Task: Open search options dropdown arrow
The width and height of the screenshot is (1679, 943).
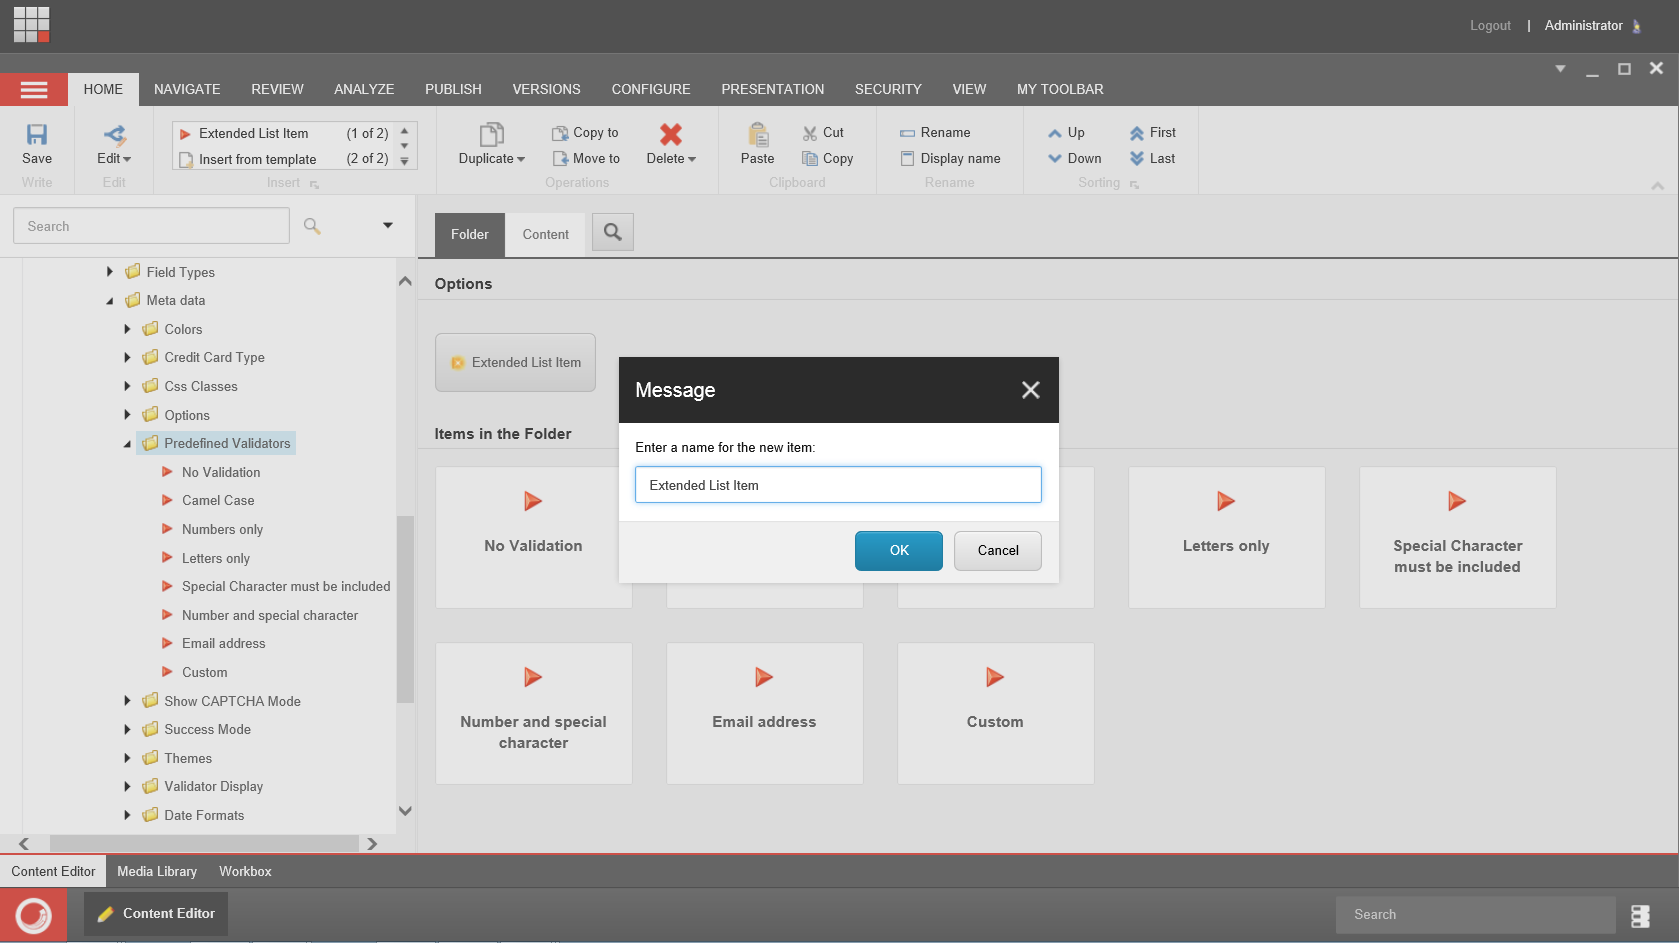Action: [x=388, y=226]
